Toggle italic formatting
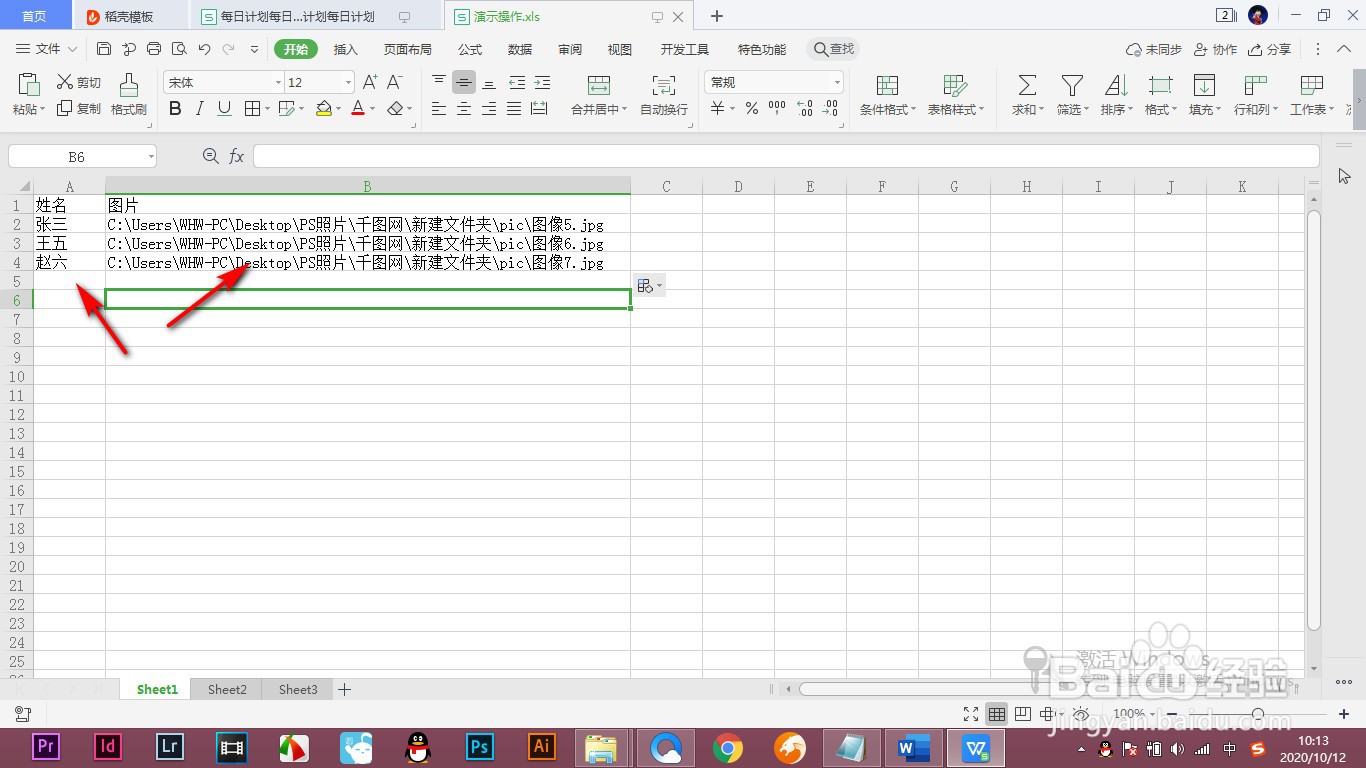The height and width of the screenshot is (768, 1366). 198,108
